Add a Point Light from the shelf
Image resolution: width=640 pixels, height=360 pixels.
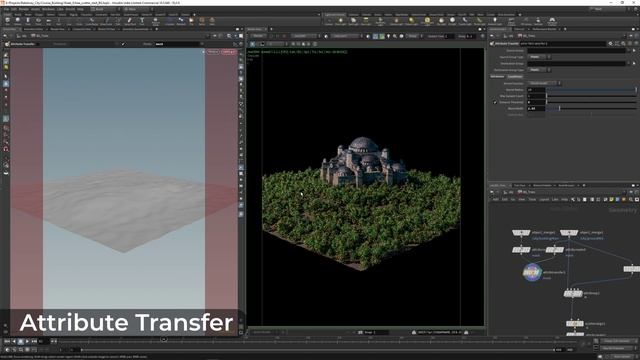[340, 20]
